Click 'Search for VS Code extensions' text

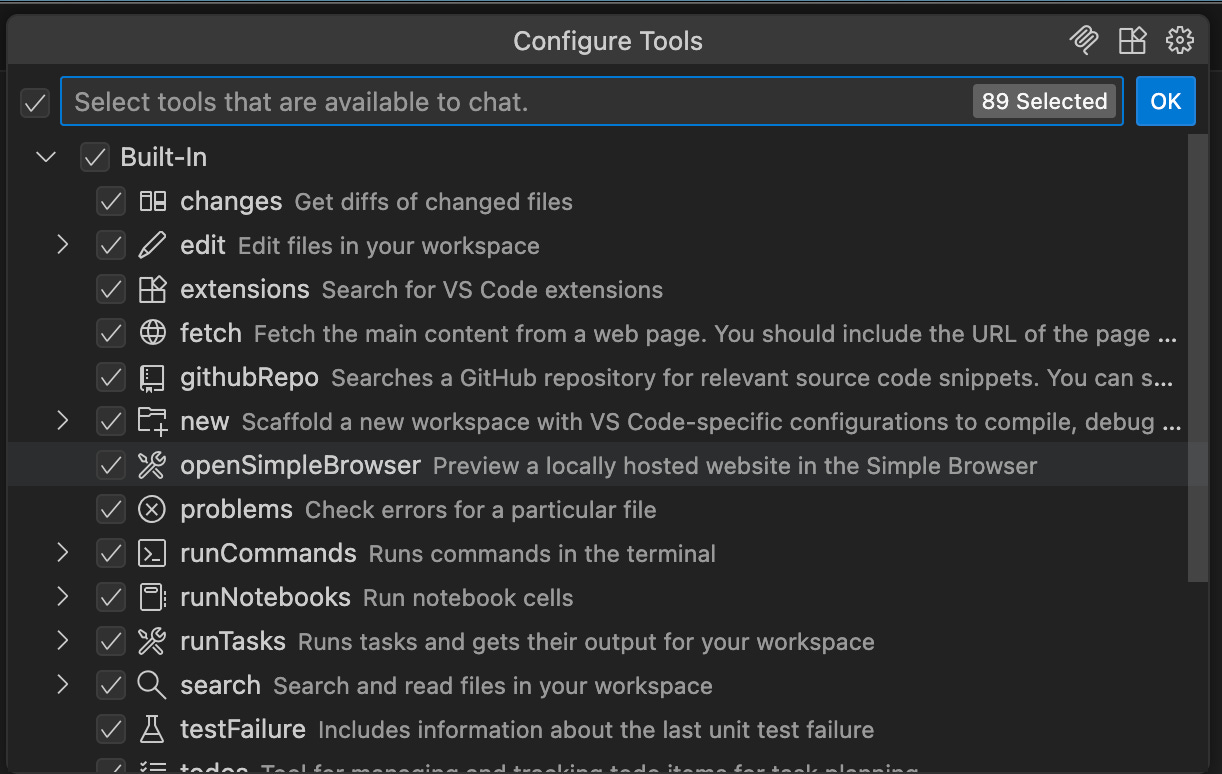pos(492,290)
